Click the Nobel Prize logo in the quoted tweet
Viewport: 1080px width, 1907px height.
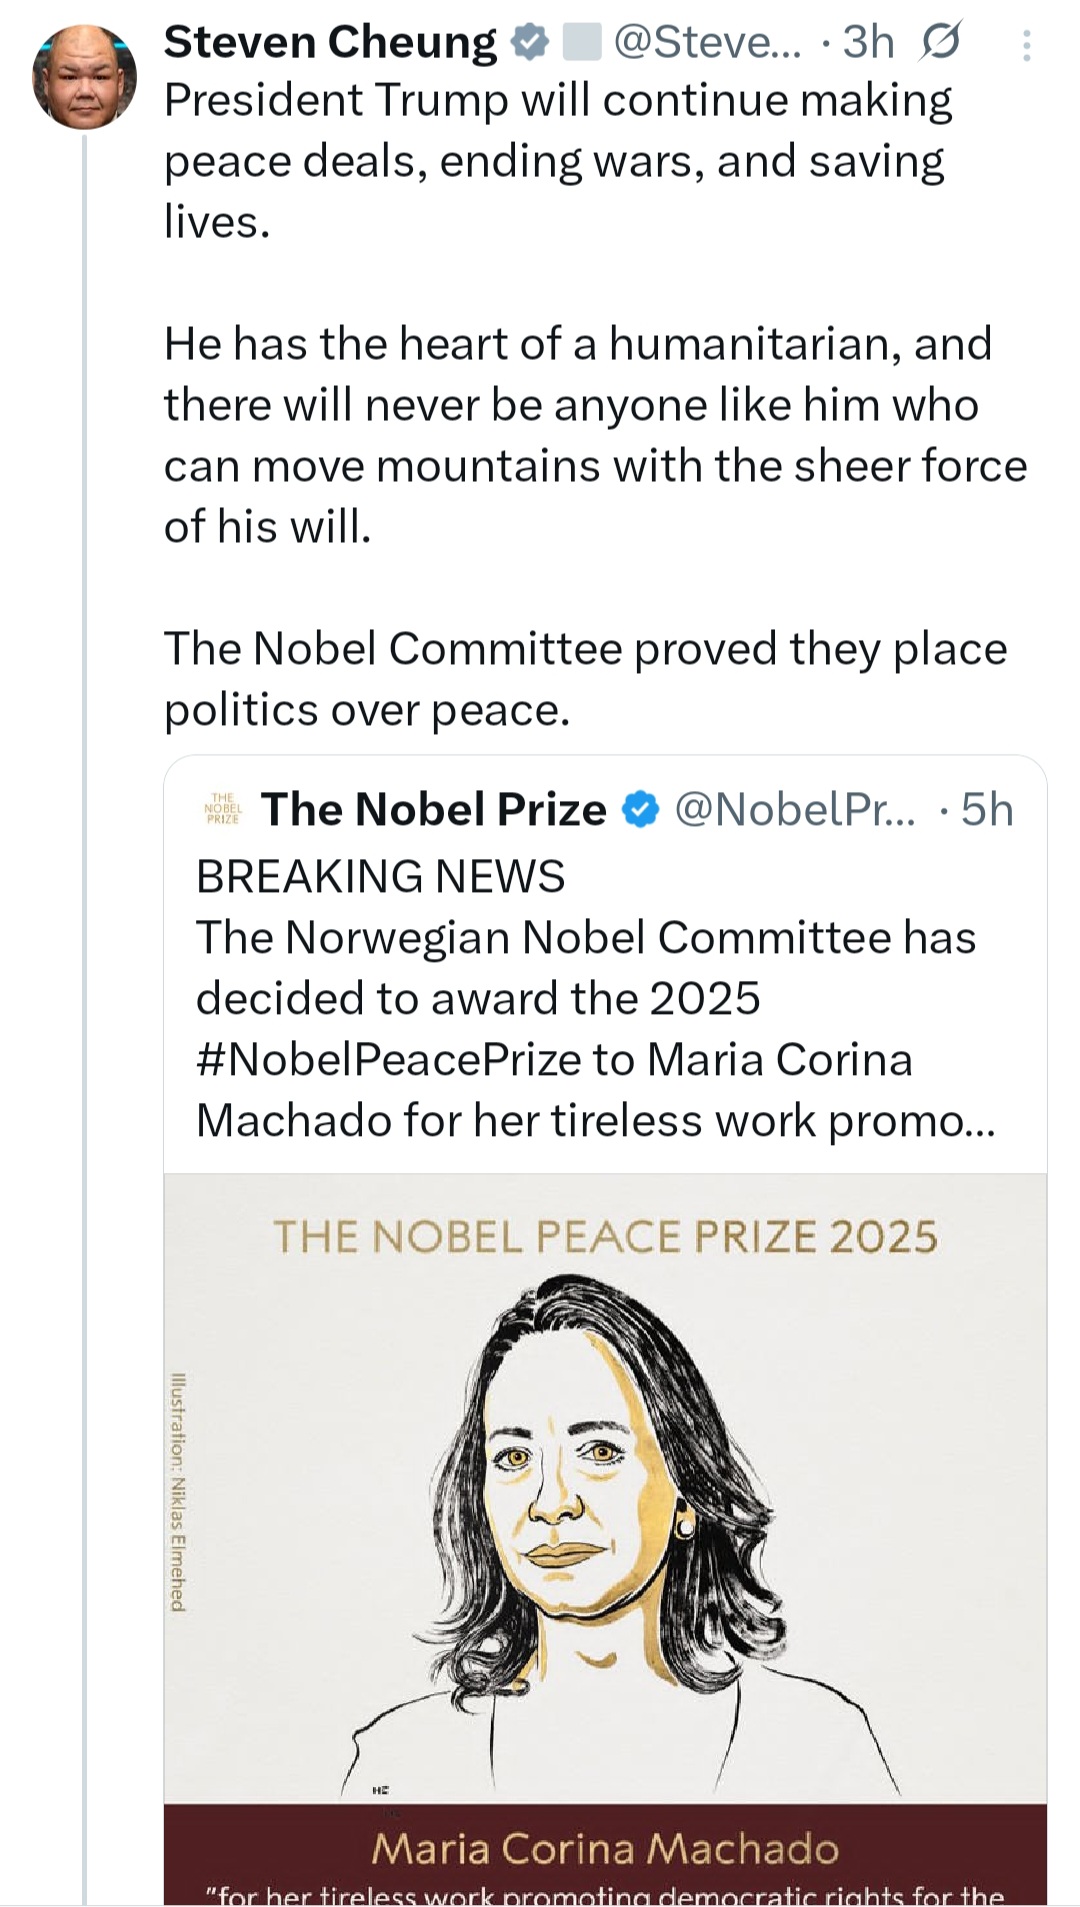click(x=220, y=808)
